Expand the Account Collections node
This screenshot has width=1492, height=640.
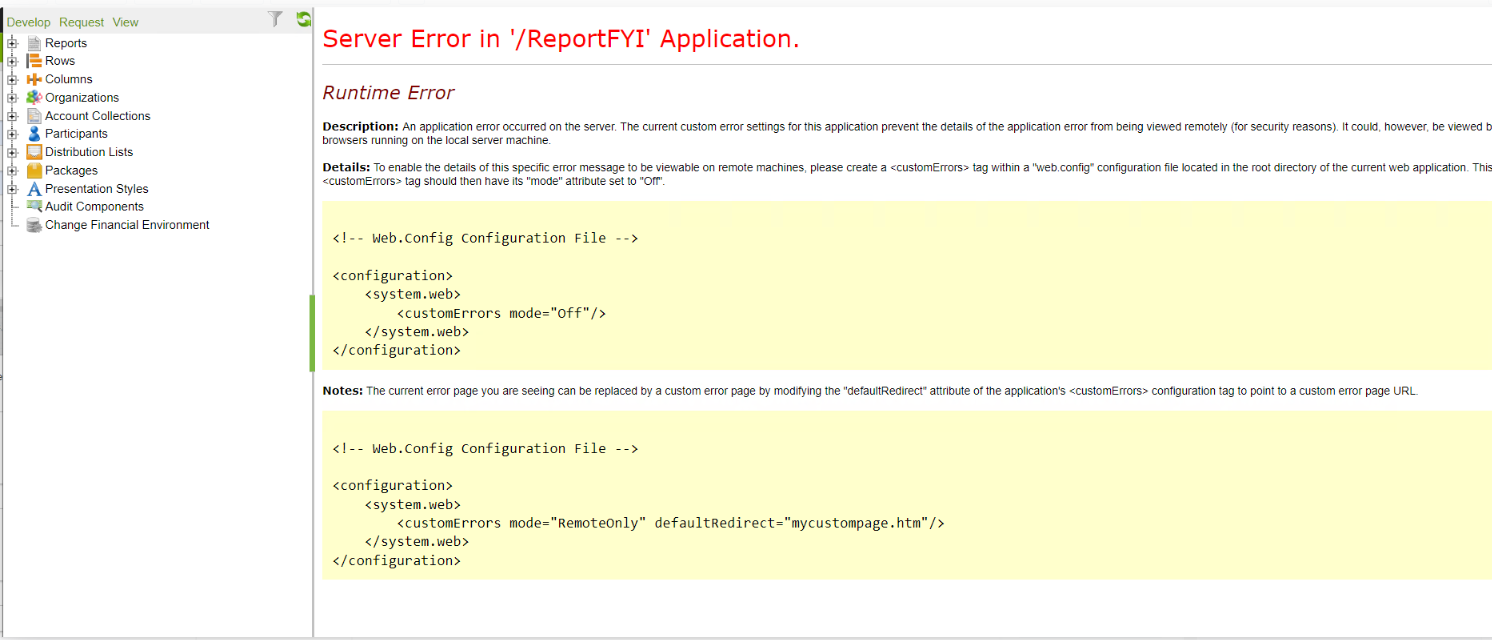tap(13, 116)
